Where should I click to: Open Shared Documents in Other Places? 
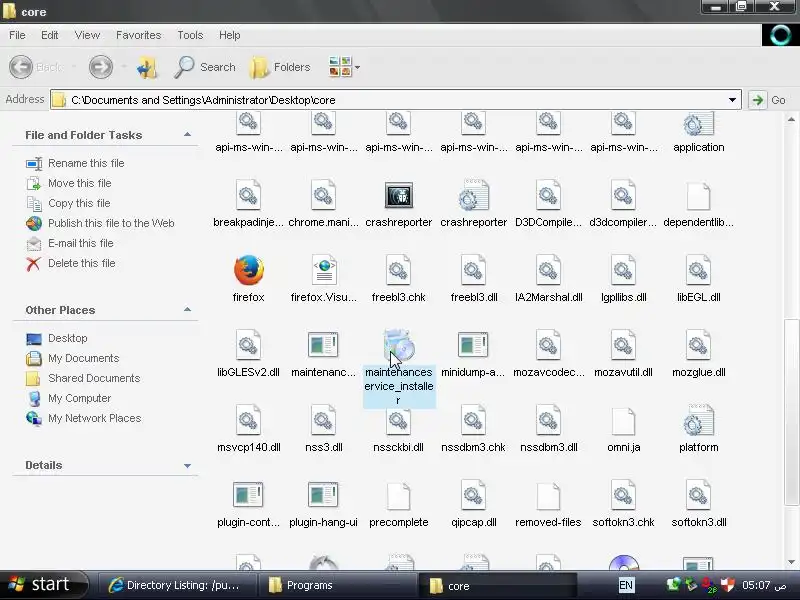point(94,378)
